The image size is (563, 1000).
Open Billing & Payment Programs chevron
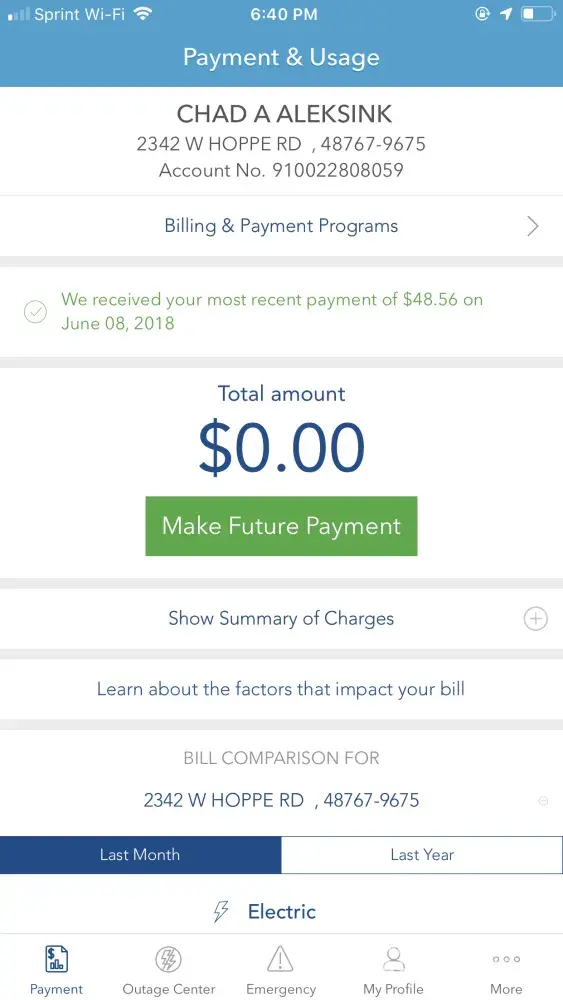pos(533,226)
